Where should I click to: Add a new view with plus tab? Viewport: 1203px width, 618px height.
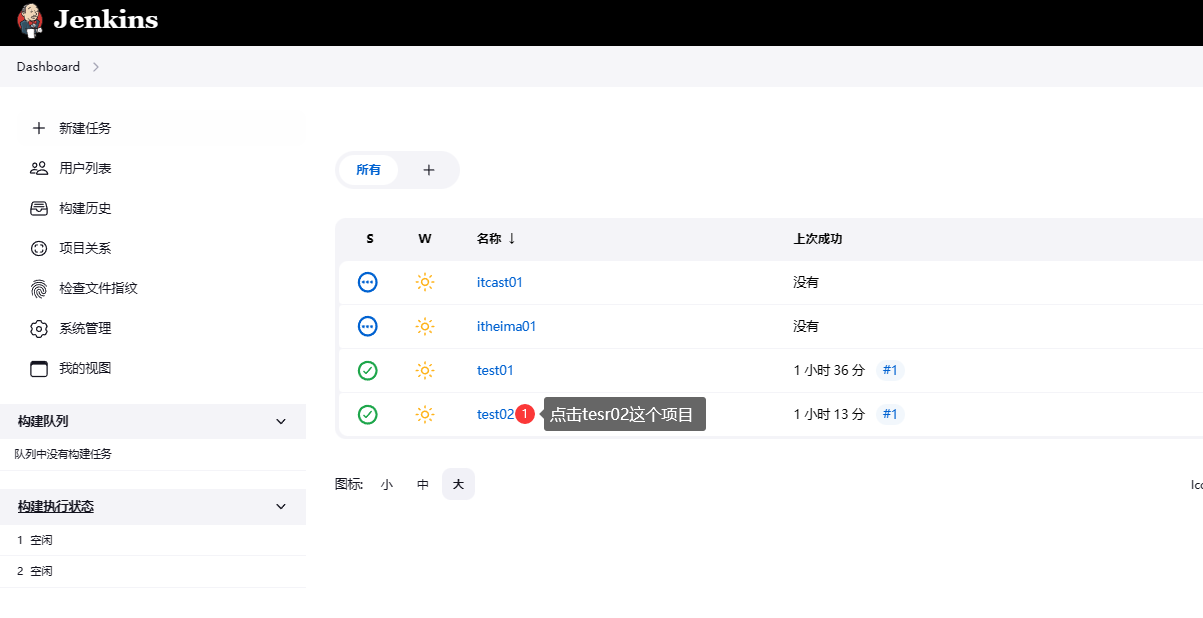(x=429, y=170)
